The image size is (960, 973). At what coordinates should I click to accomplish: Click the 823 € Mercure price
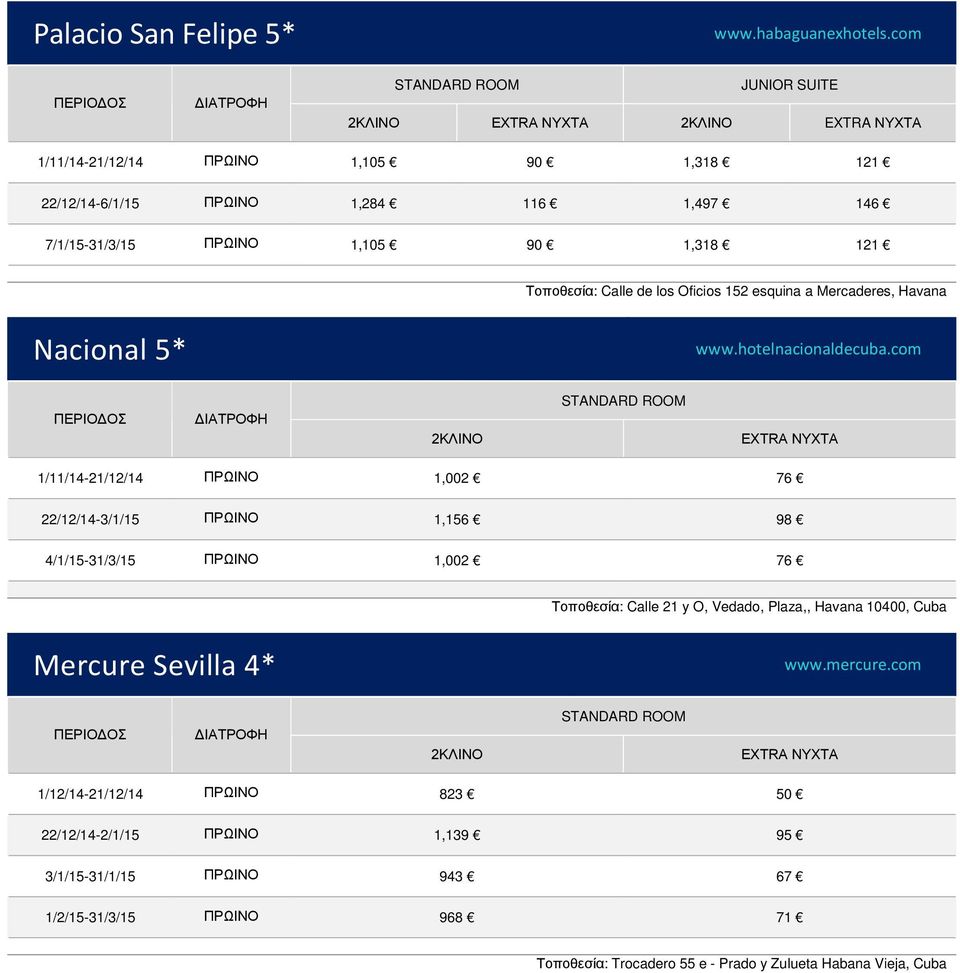pyautogui.click(x=457, y=794)
